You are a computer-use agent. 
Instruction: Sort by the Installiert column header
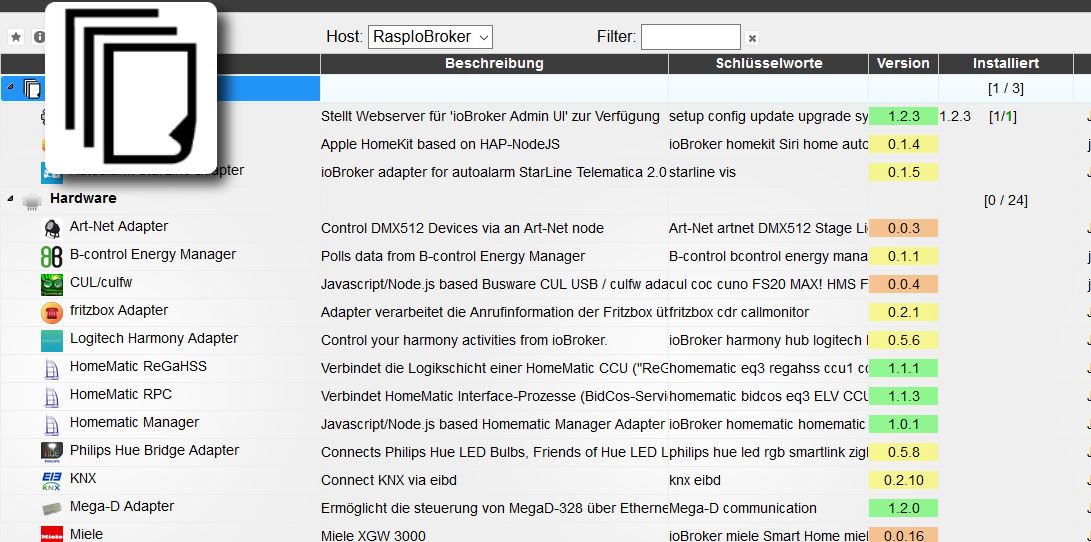pos(1005,63)
